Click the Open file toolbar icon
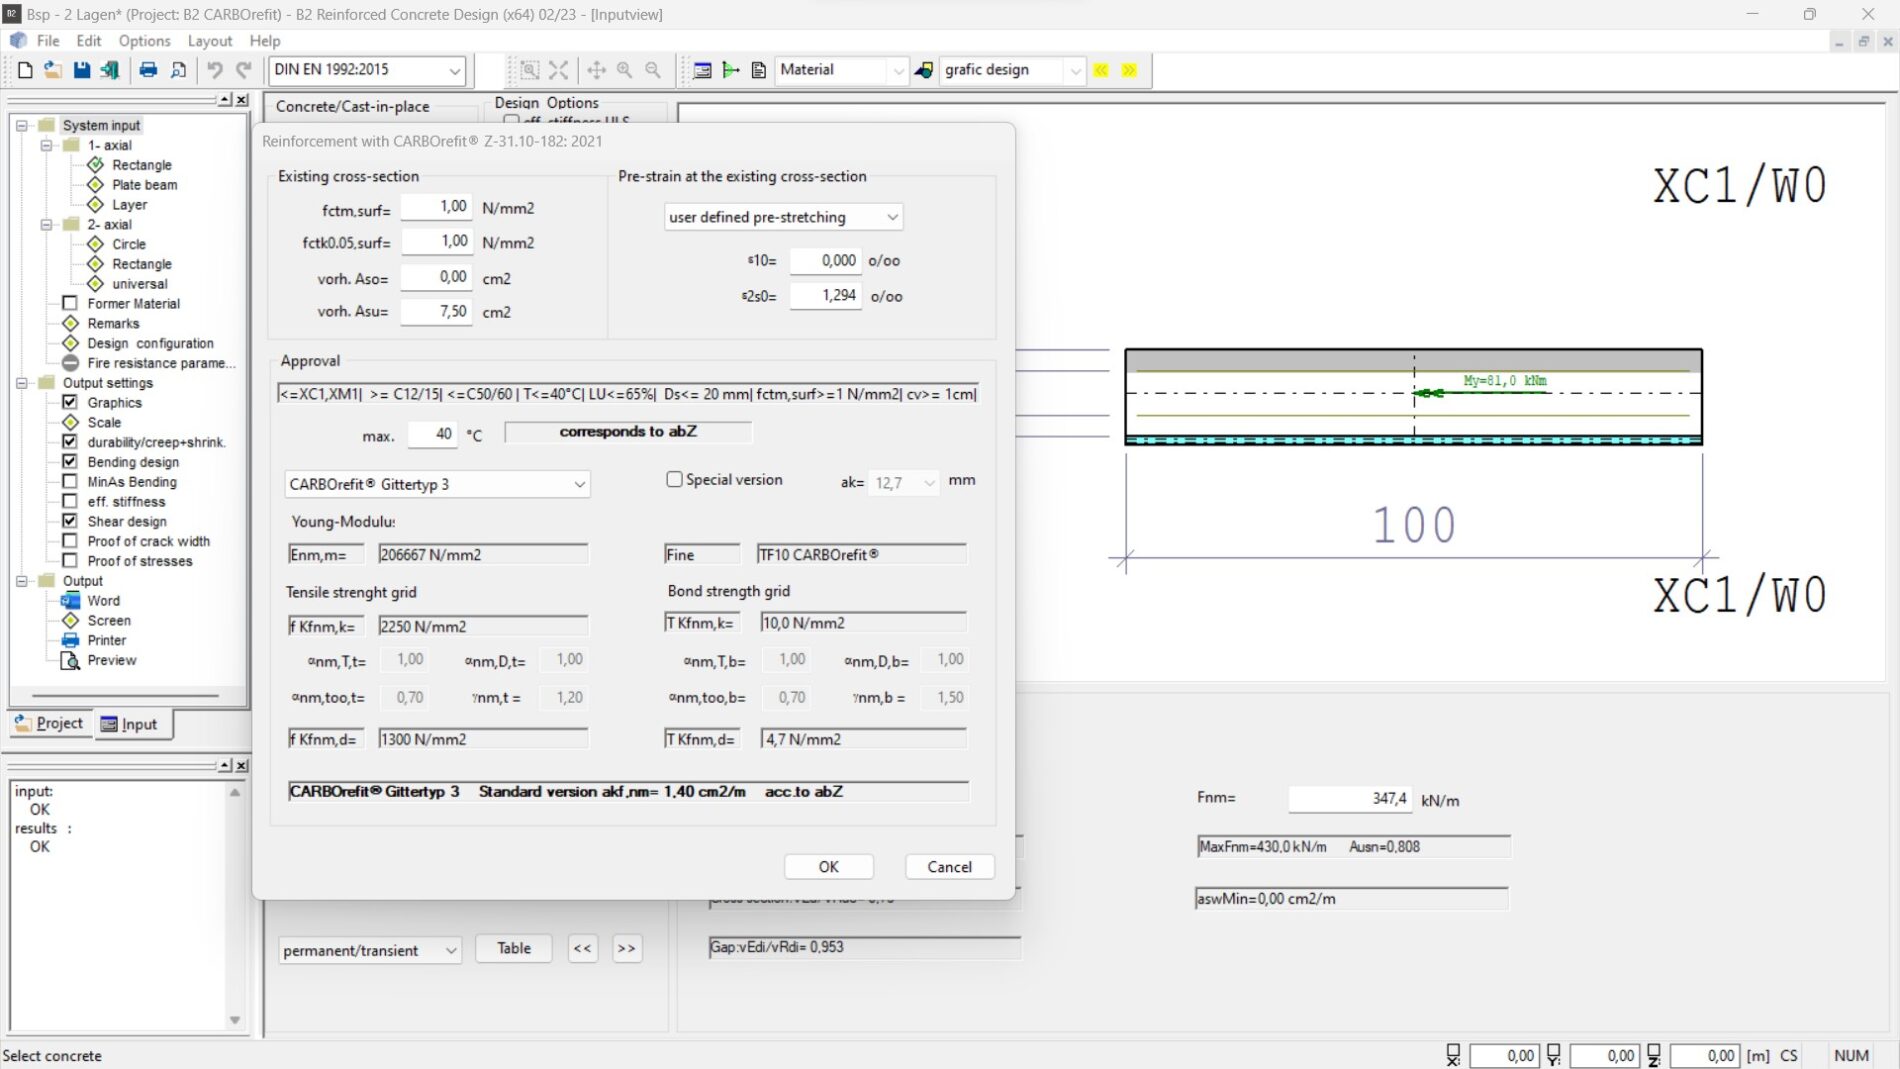 pyautogui.click(x=53, y=70)
